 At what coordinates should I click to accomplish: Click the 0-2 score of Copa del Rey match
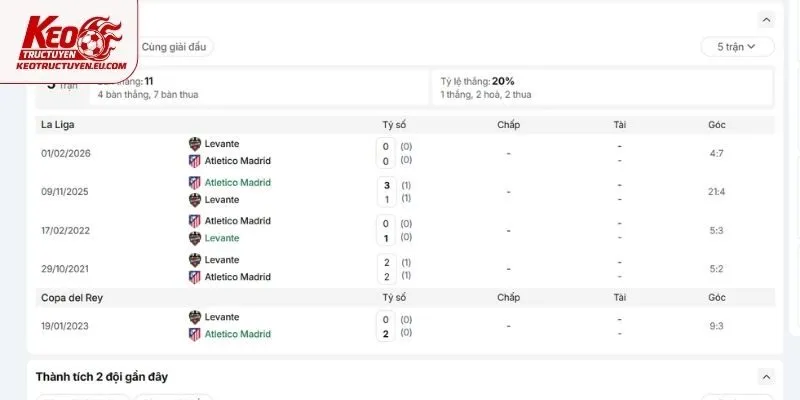[x=386, y=327]
